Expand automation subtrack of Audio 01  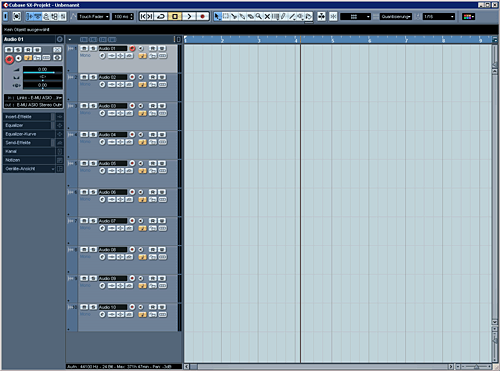coord(69,70)
